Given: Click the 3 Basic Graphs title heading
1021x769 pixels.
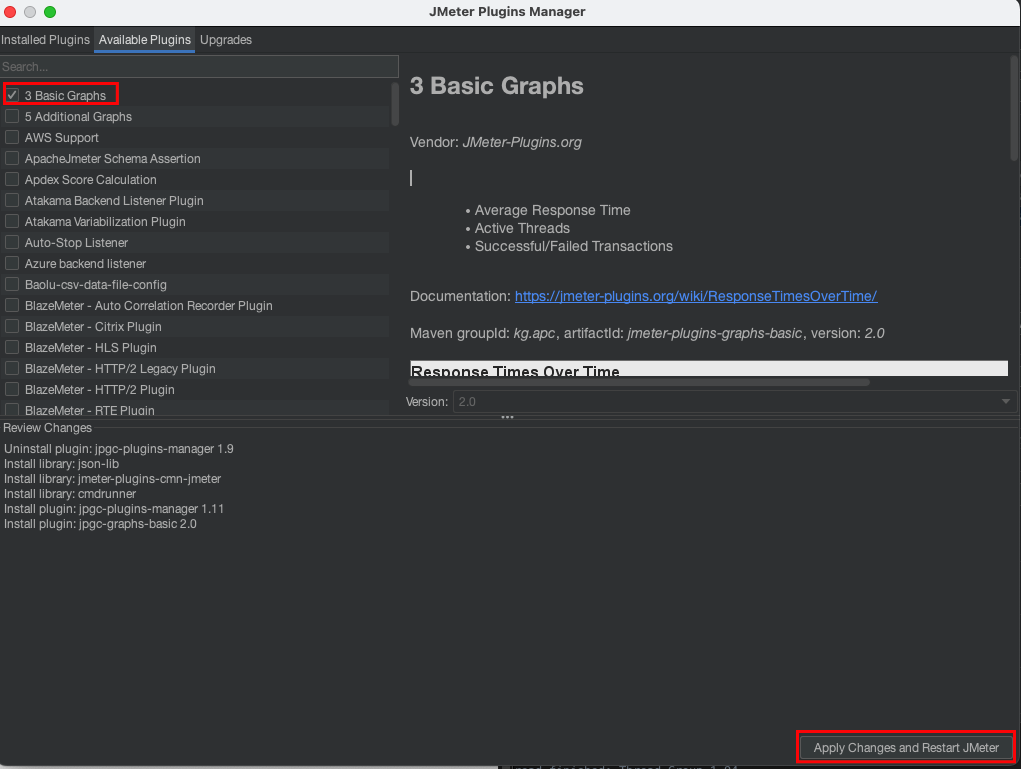Looking at the screenshot, I should click(x=496, y=86).
